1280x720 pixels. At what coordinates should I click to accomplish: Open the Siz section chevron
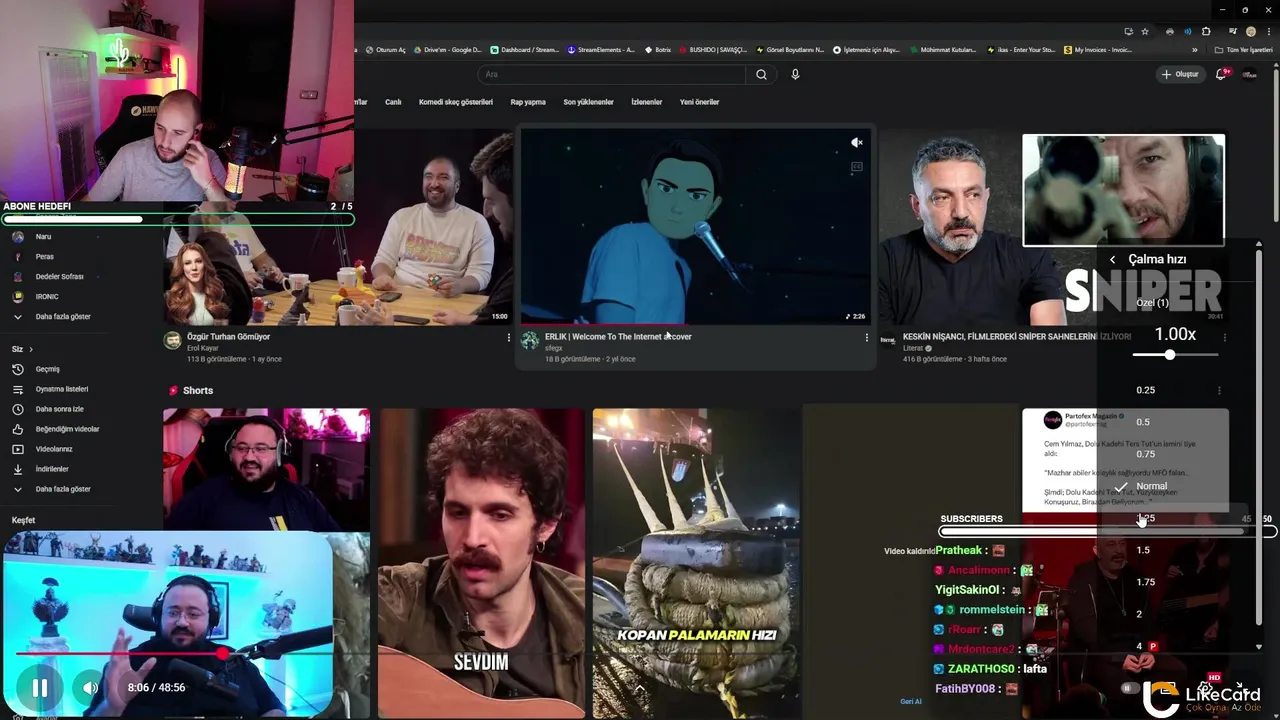pyautogui.click(x=31, y=349)
